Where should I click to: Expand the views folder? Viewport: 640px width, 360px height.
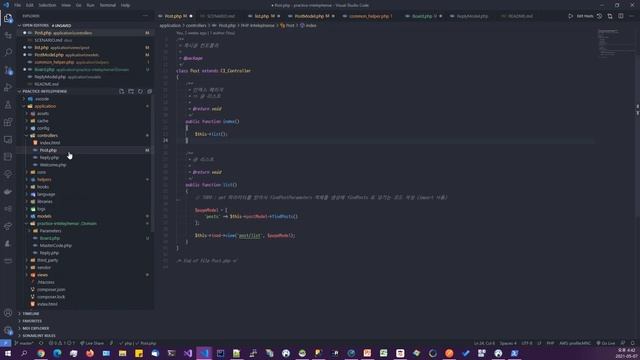[42, 275]
